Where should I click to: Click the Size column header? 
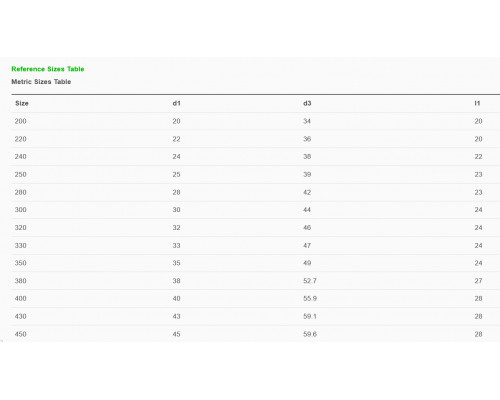point(22,103)
